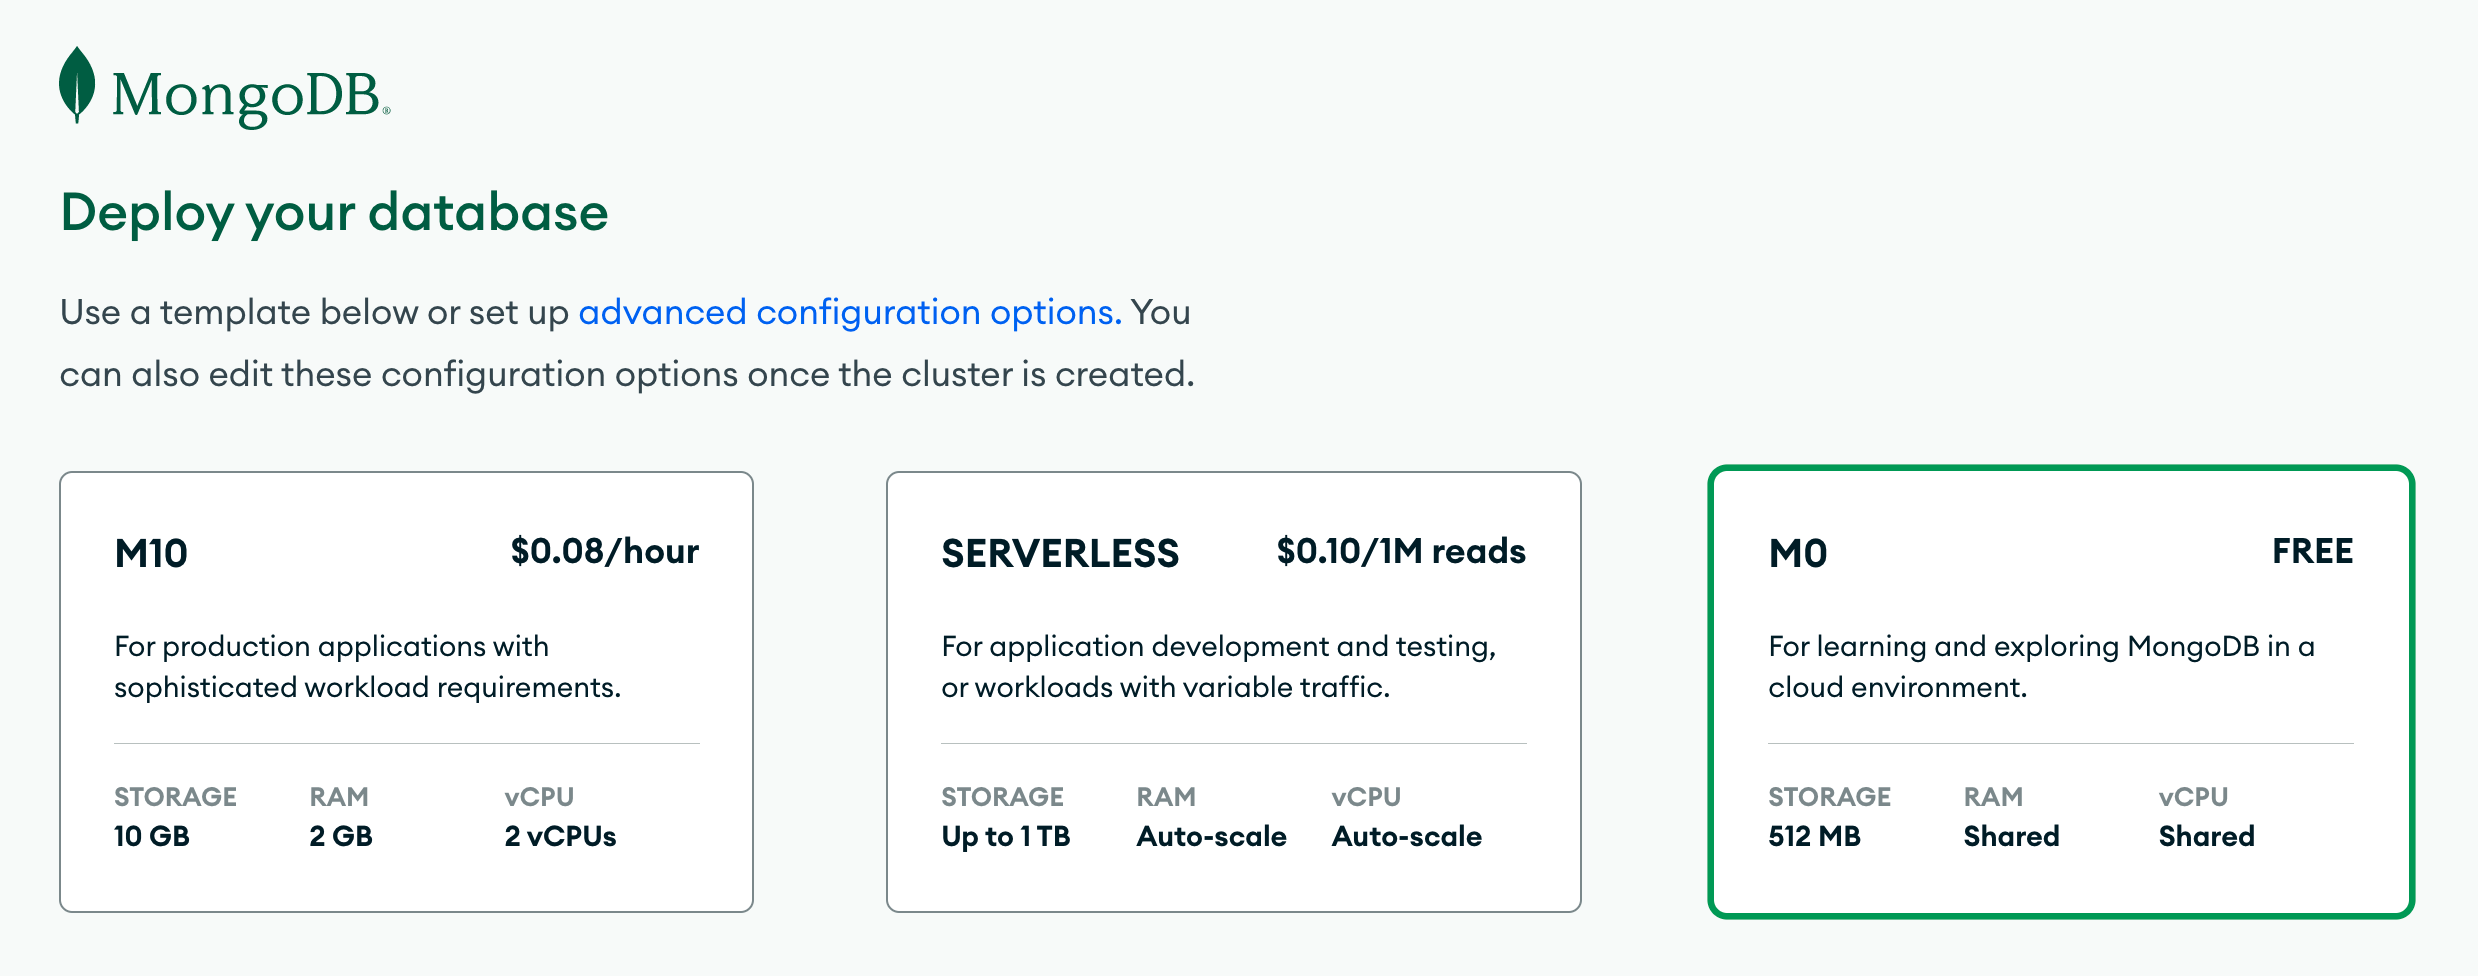This screenshot has width=2478, height=976.
Task: Click the M10 plan title
Action: click(151, 553)
